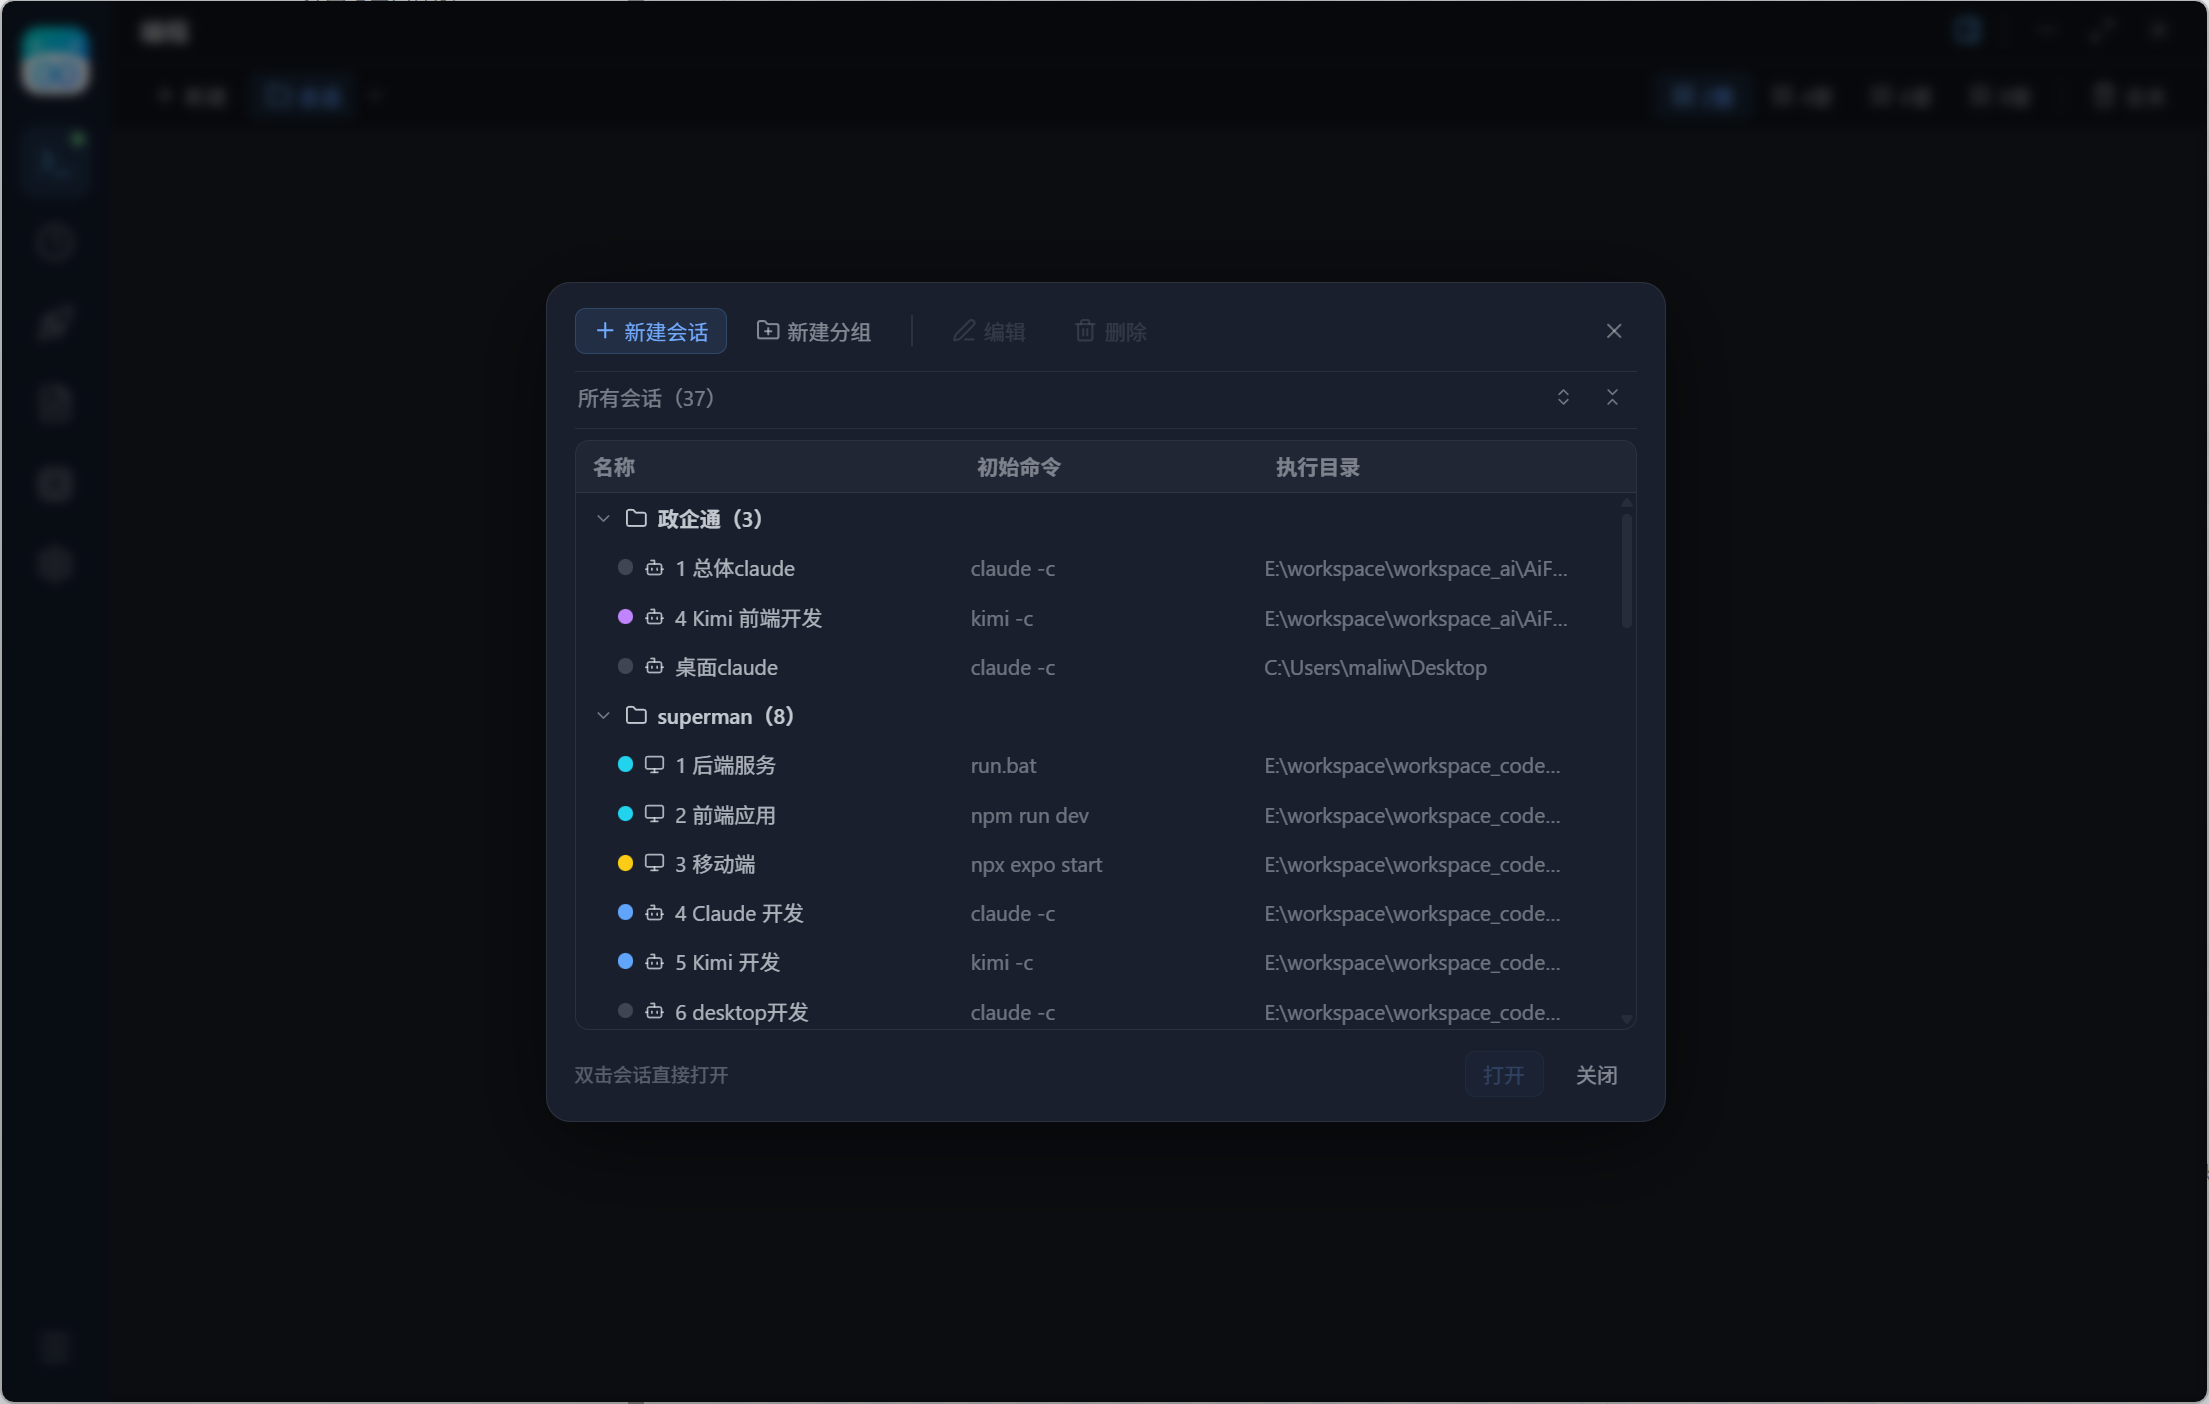The height and width of the screenshot is (1404, 2209).
Task: Select the 政企通 folder icon
Action: 636,518
